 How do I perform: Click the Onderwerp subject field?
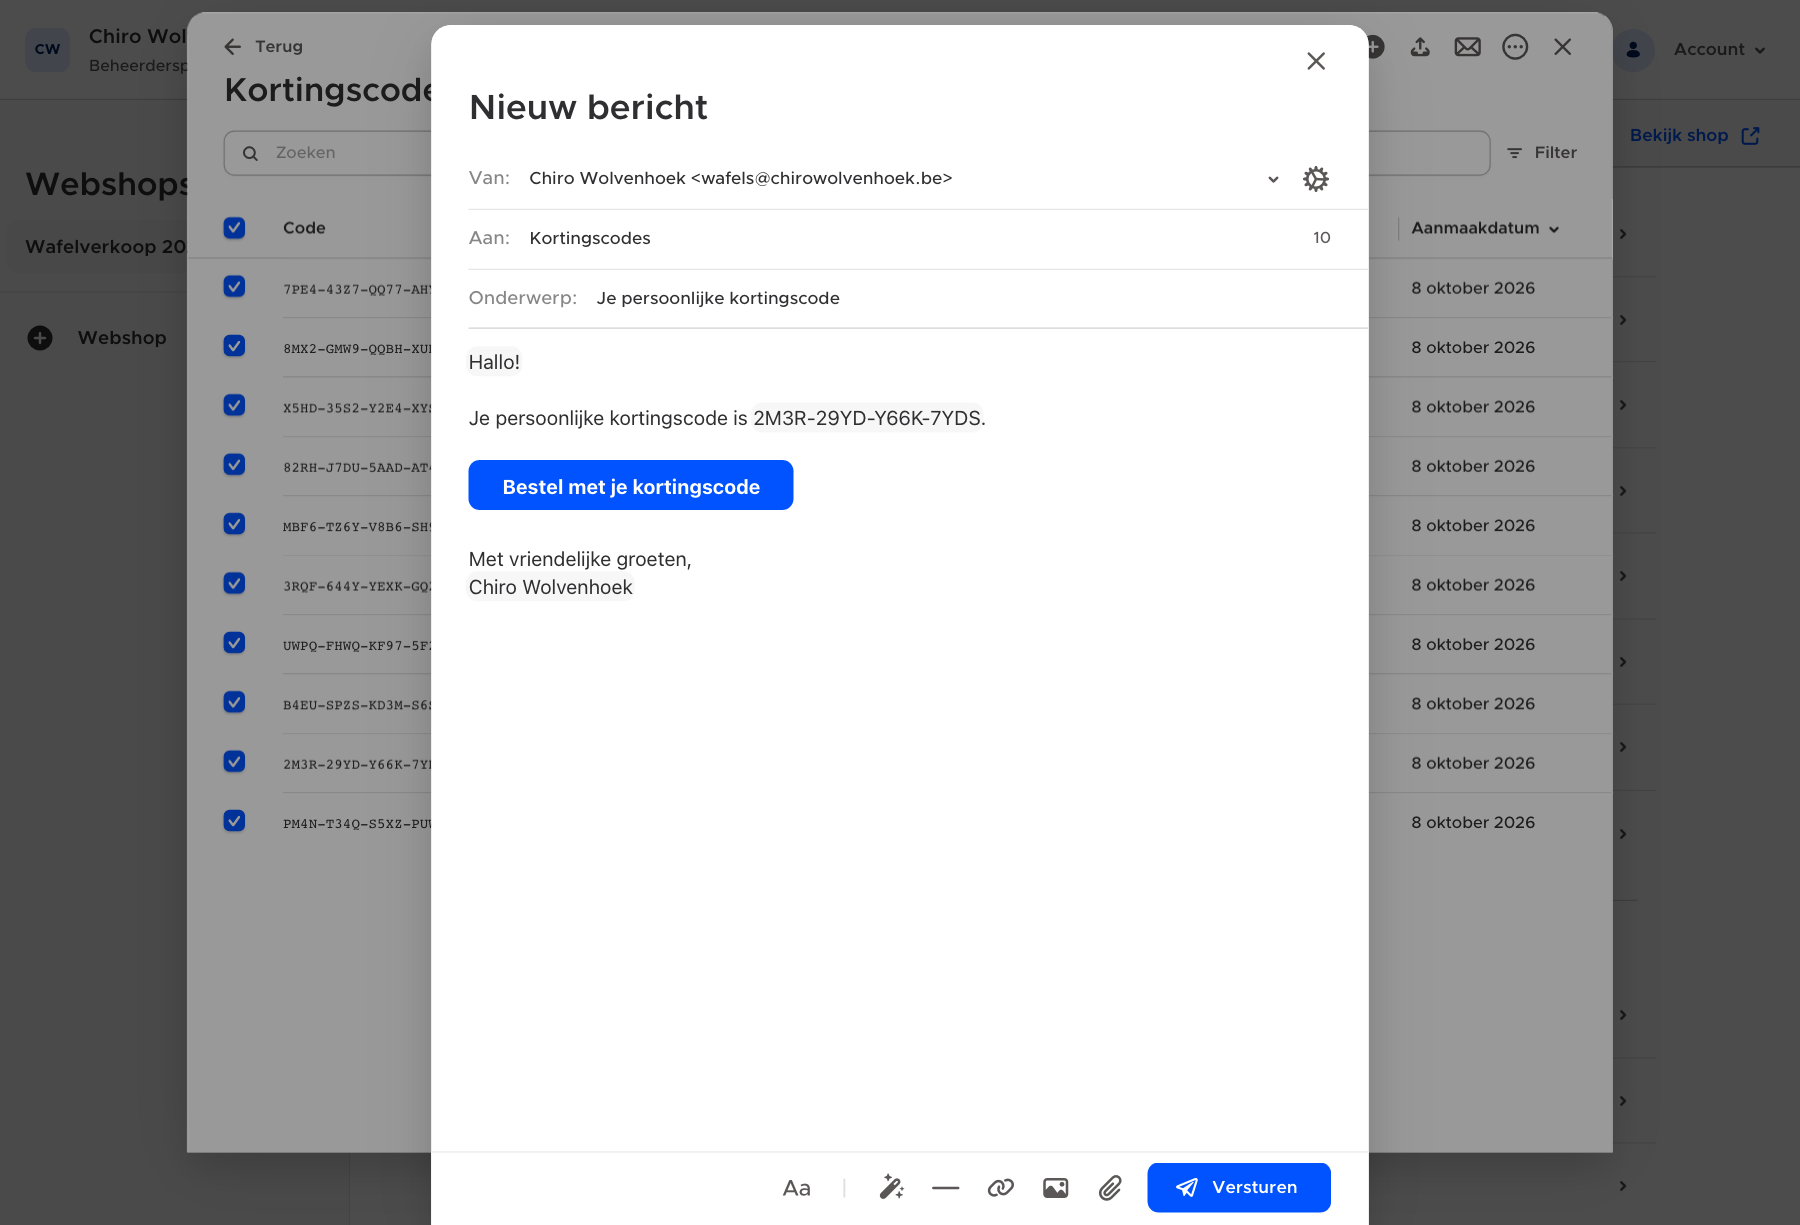coord(917,298)
